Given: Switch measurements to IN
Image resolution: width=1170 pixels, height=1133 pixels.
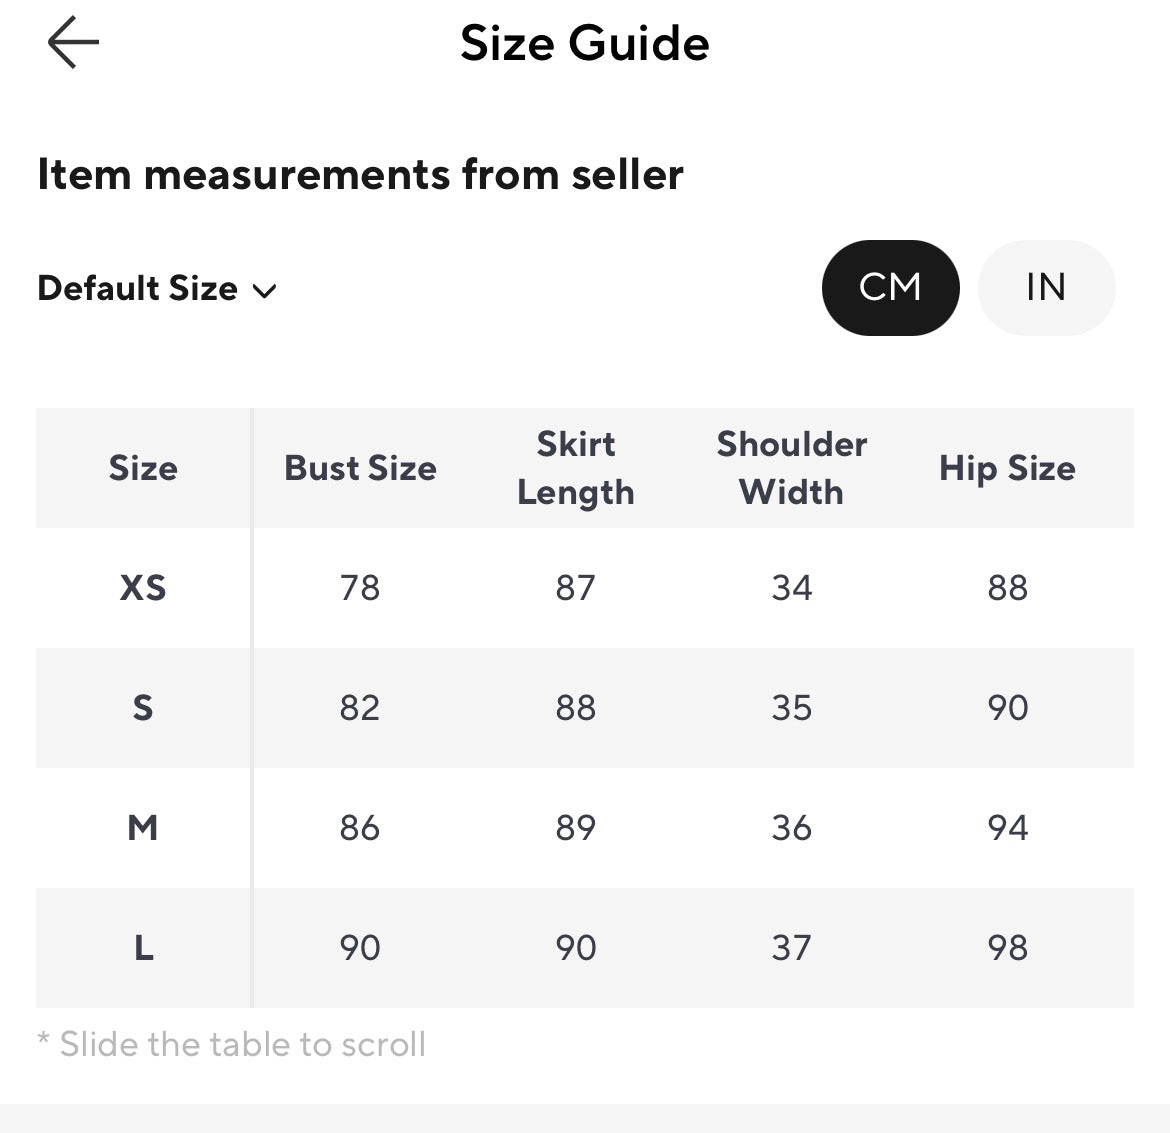Looking at the screenshot, I should pyautogui.click(x=1046, y=287).
